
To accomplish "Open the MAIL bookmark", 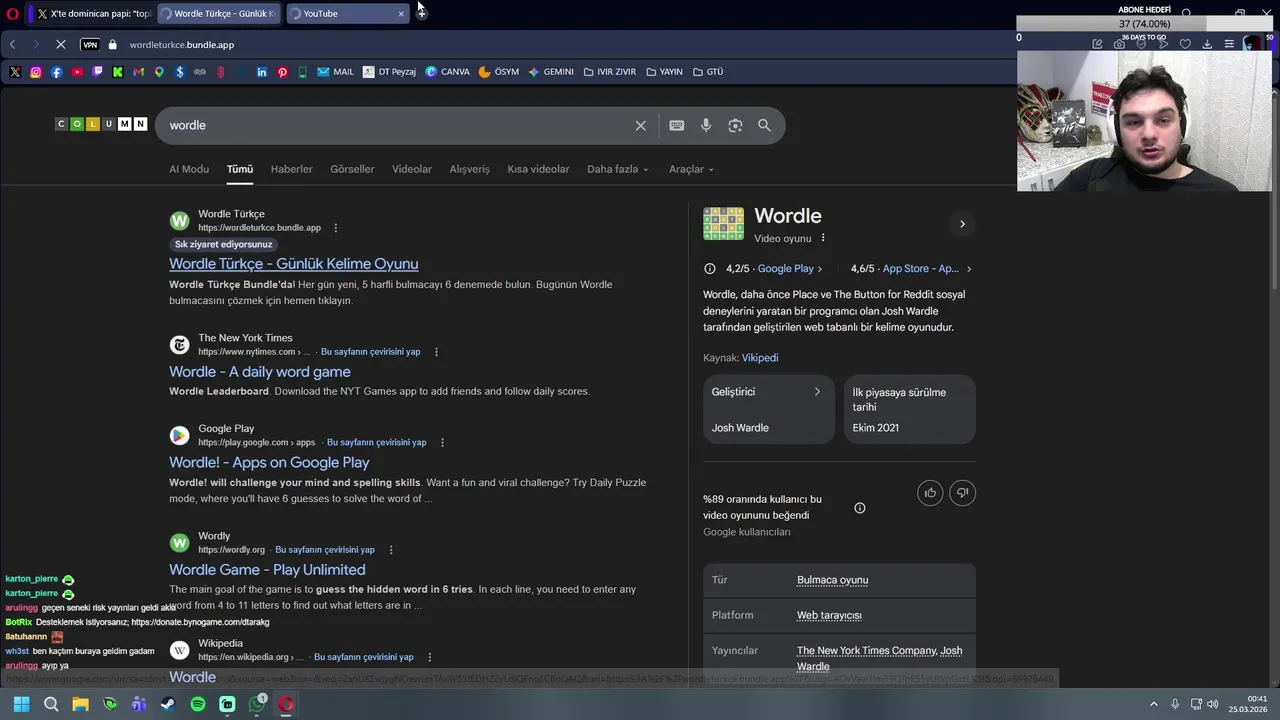I will [336, 72].
